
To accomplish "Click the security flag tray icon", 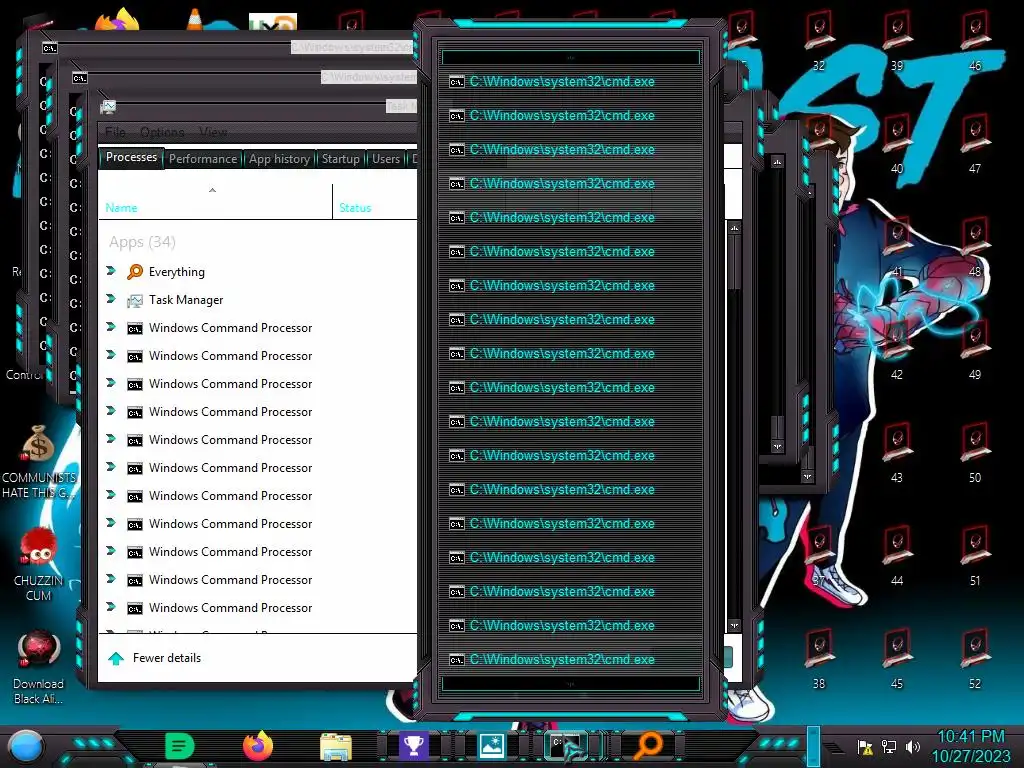I will [x=865, y=746].
